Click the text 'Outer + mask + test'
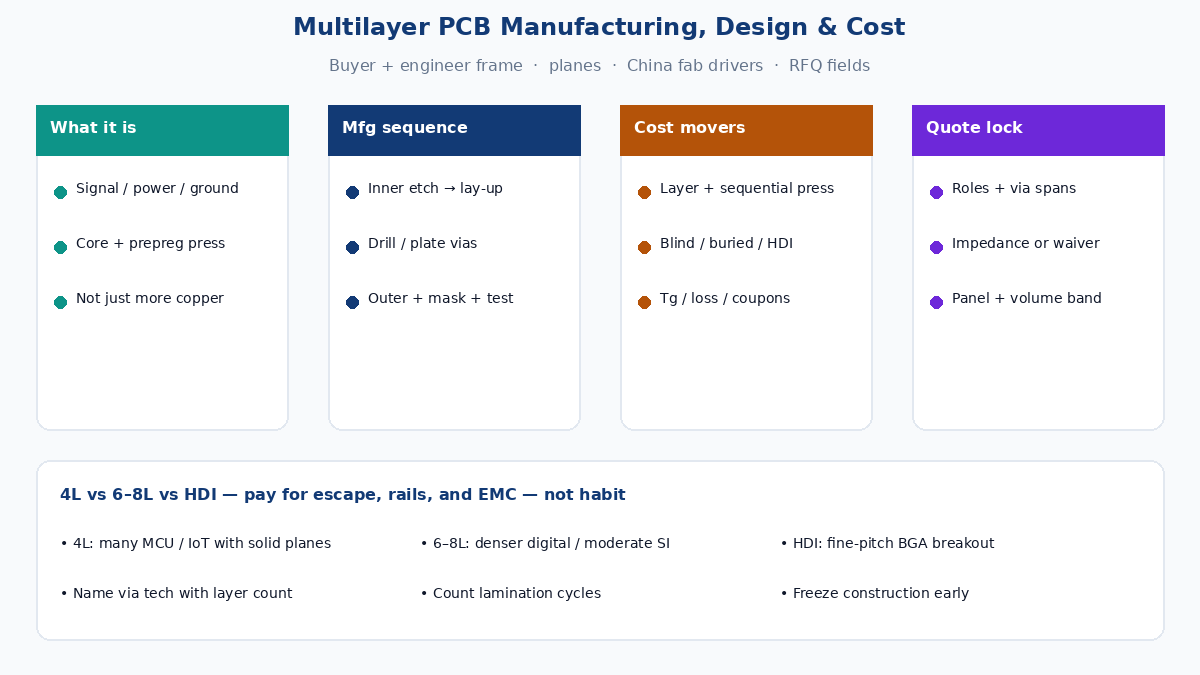The height and width of the screenshot is (675, 1200). click(440, 299)
